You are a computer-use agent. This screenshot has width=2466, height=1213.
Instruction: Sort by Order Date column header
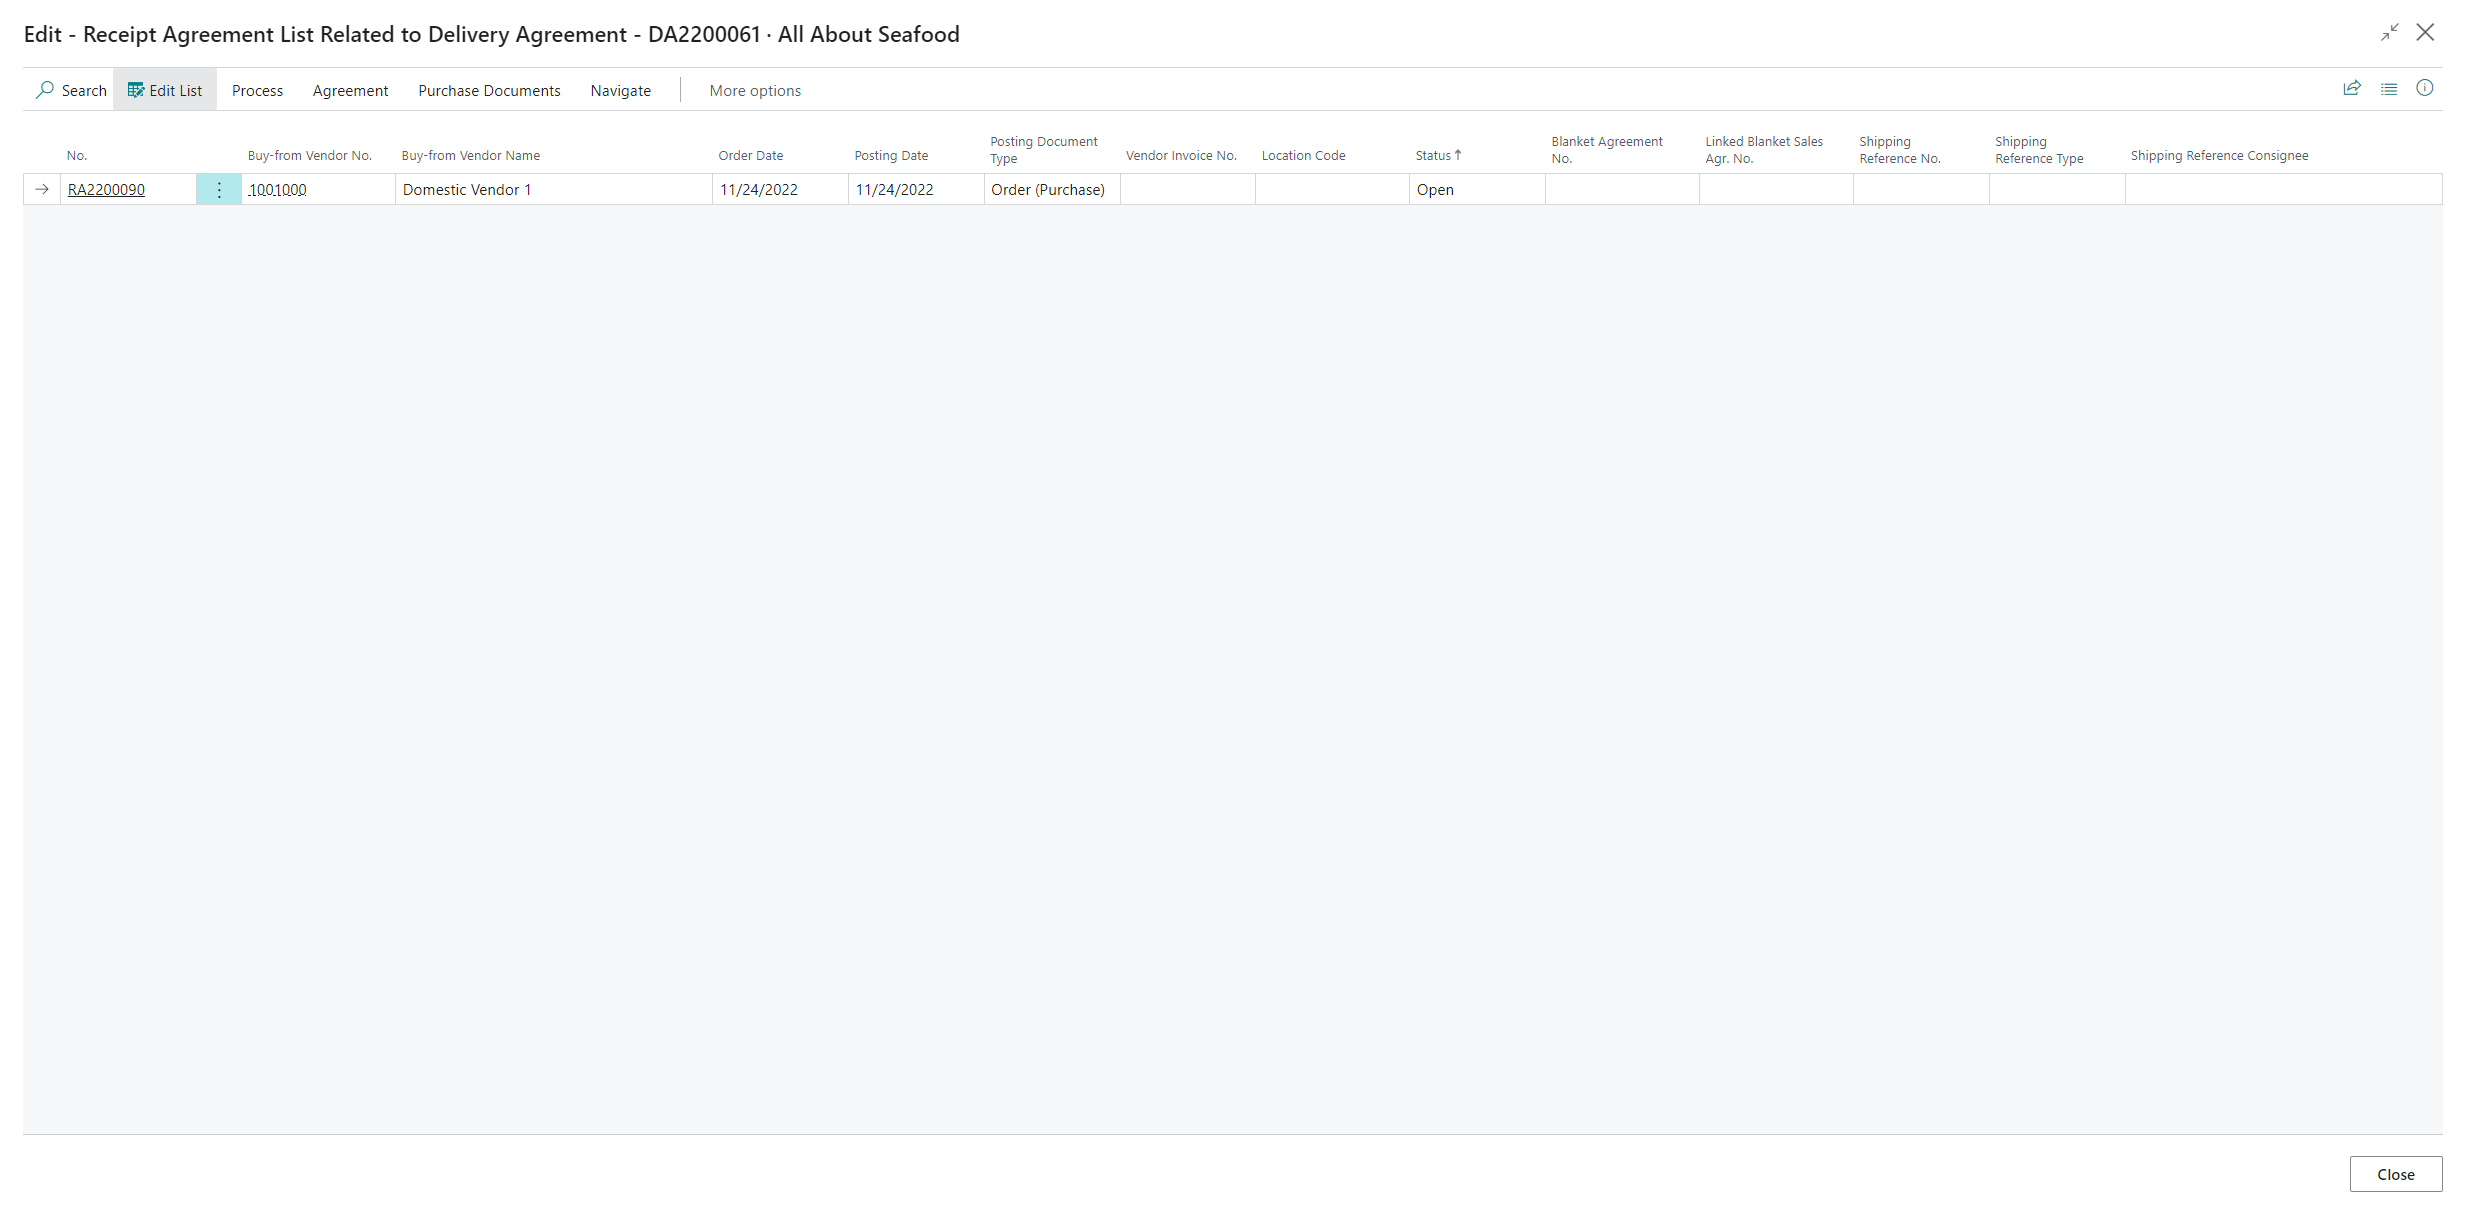coord(751,155)
